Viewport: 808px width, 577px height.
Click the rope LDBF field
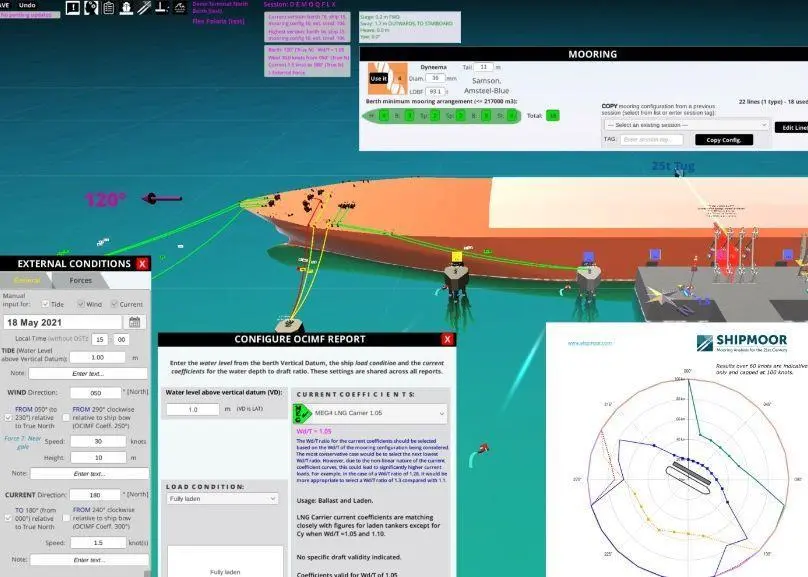point(435,92)
